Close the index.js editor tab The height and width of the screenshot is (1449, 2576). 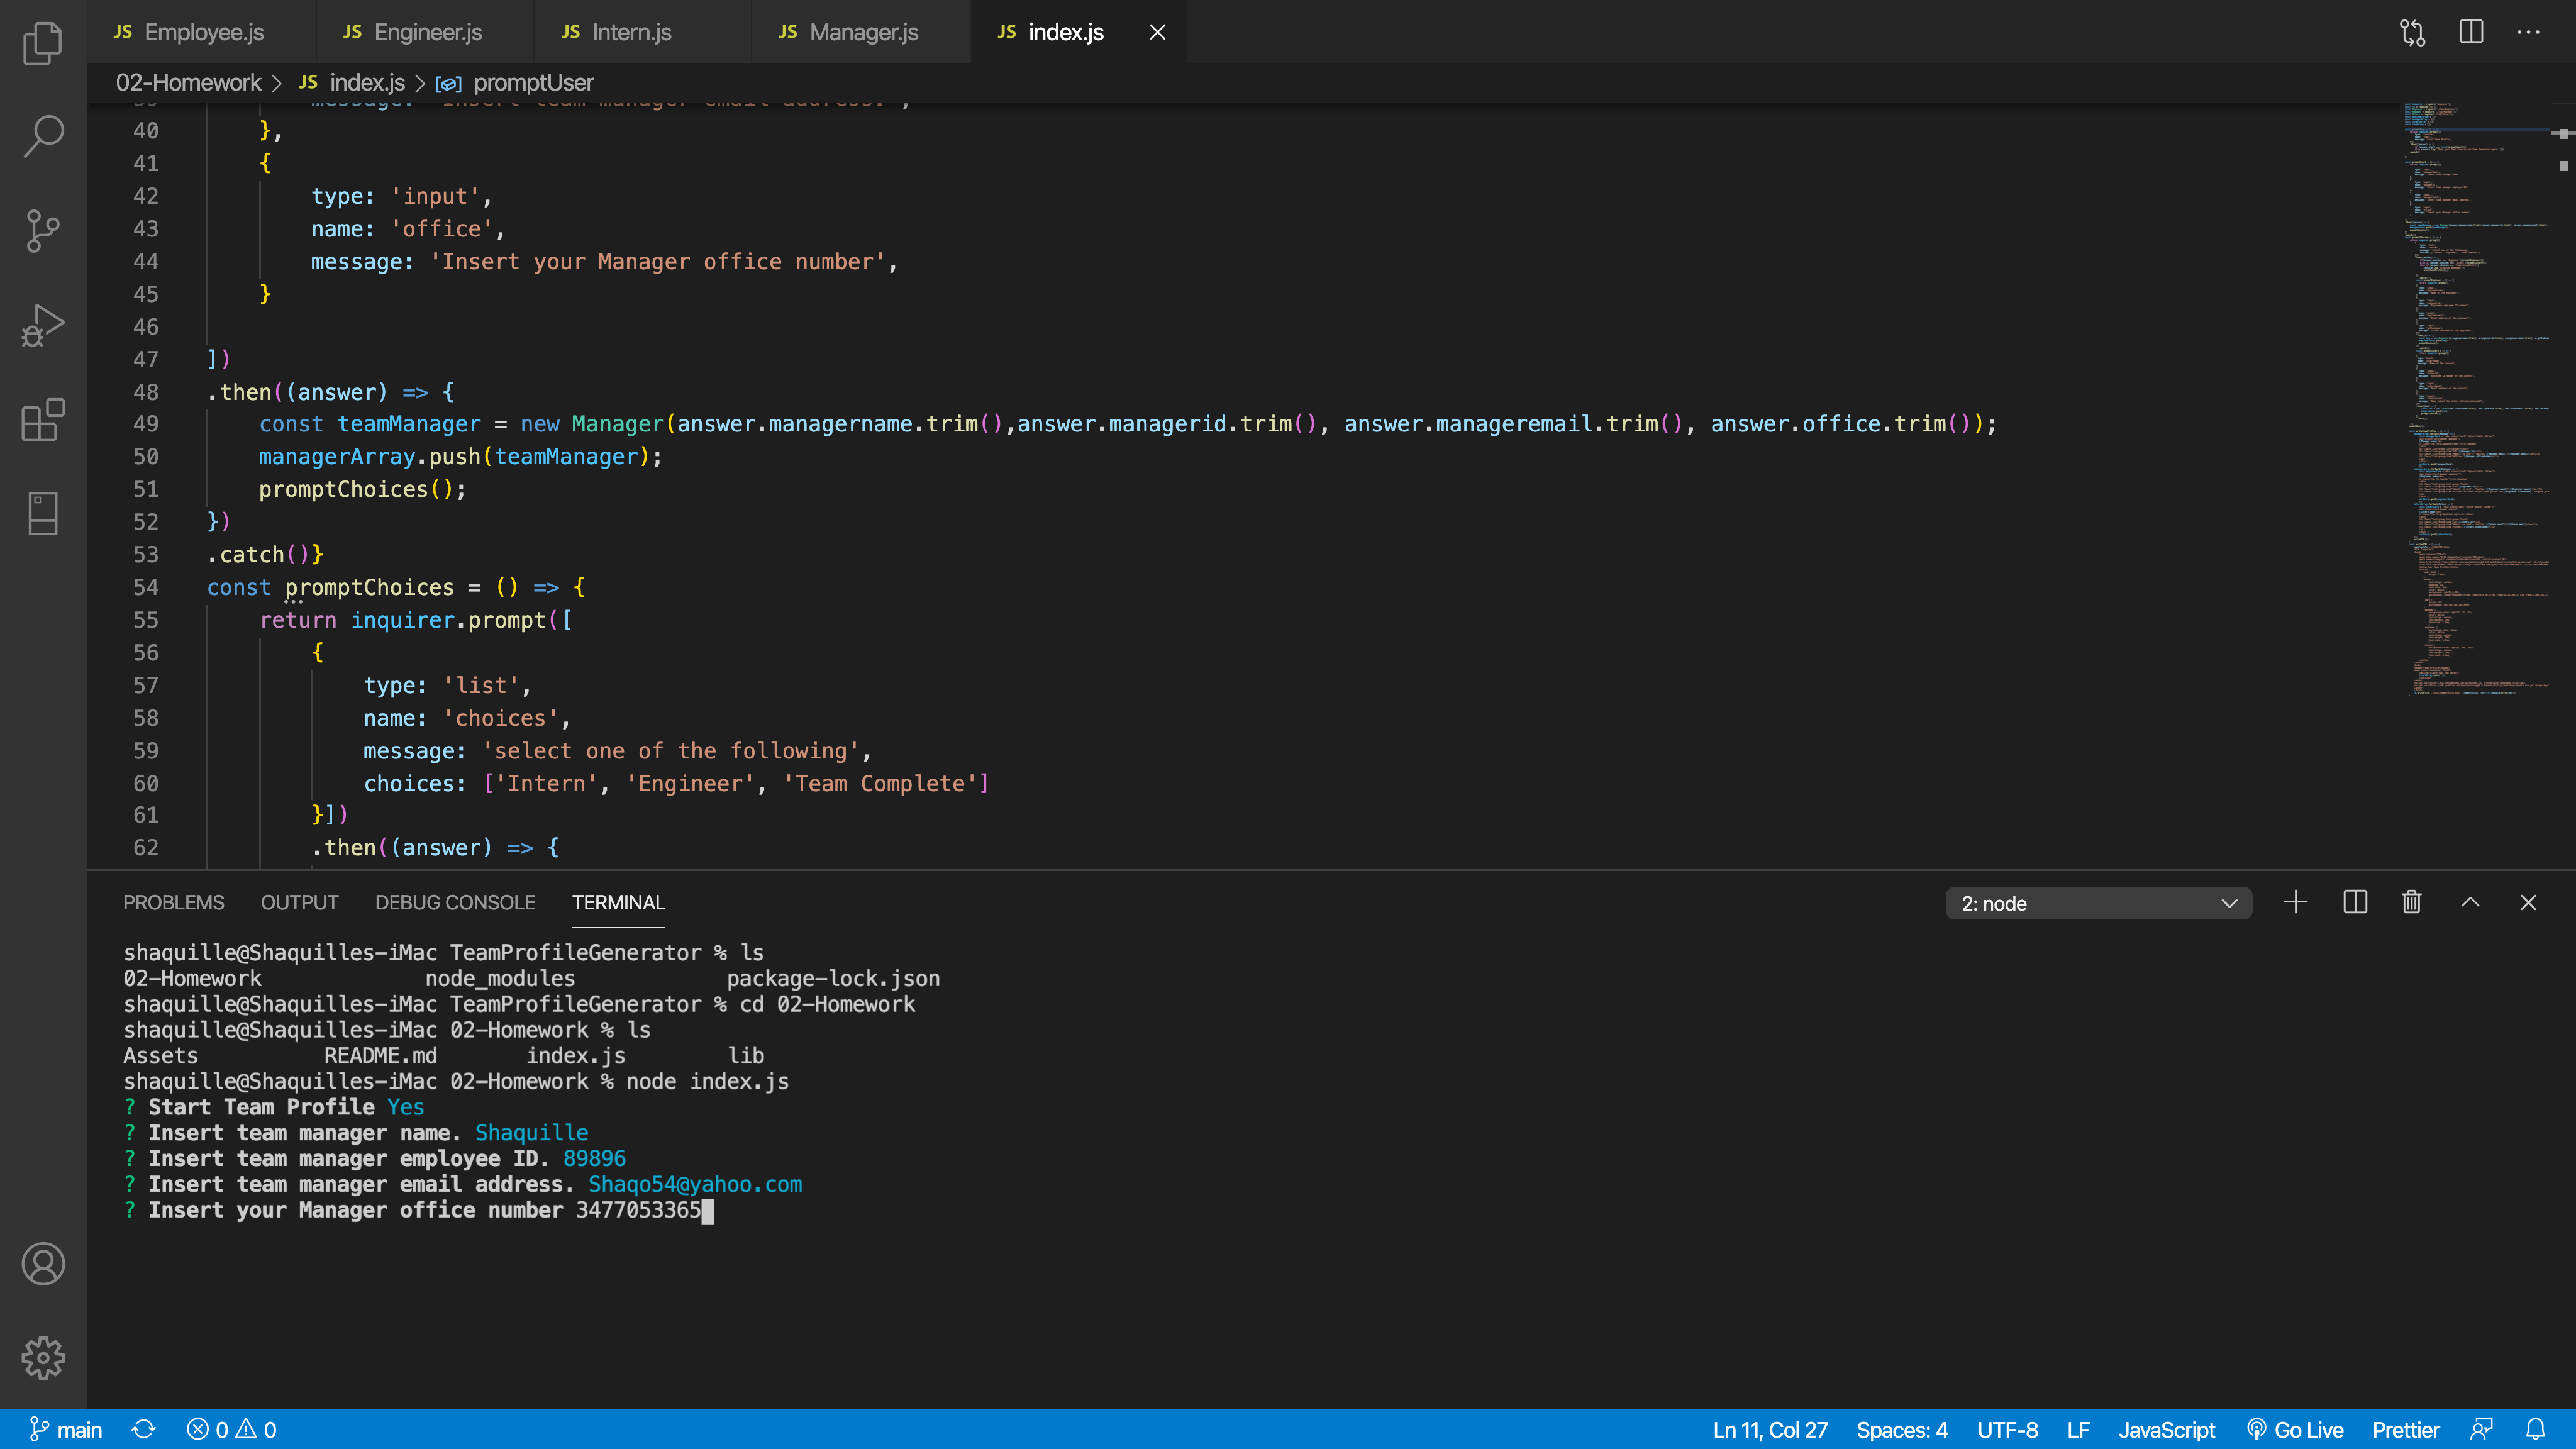pos(1157,32)
